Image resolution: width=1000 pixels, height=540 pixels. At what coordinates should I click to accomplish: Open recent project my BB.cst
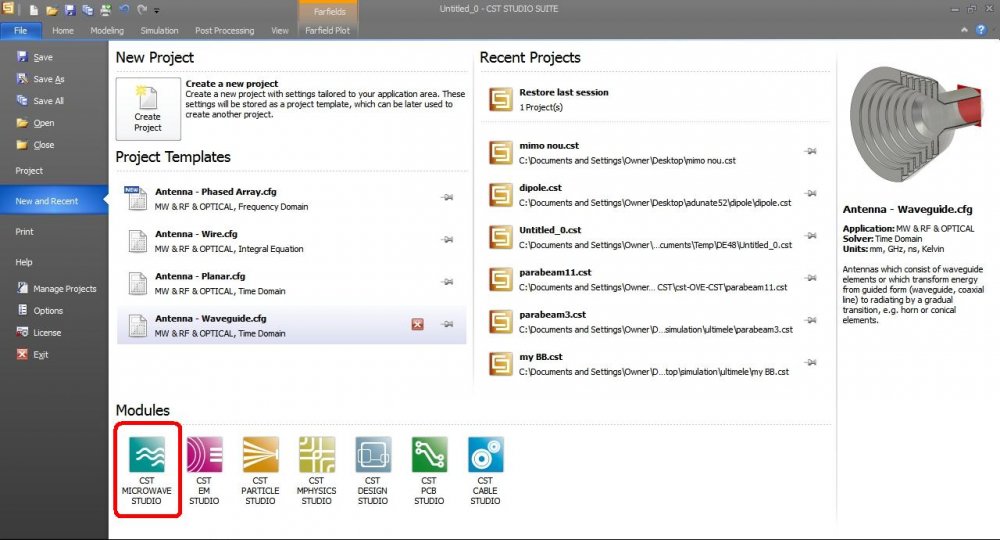point(655,364)
